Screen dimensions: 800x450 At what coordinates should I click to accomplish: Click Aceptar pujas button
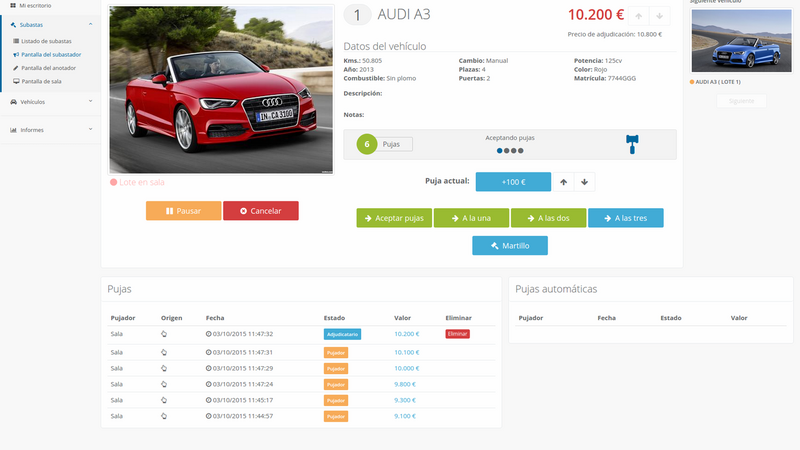pyautogui.click(x=394, y=218)
